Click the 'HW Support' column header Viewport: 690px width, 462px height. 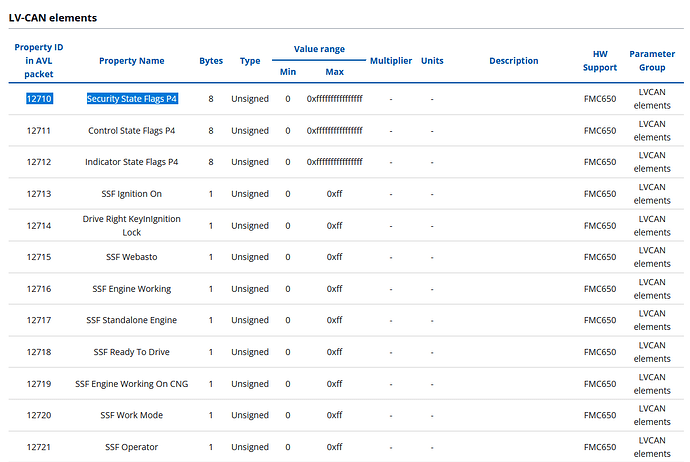pyautogui.click(x=600, y=60)
